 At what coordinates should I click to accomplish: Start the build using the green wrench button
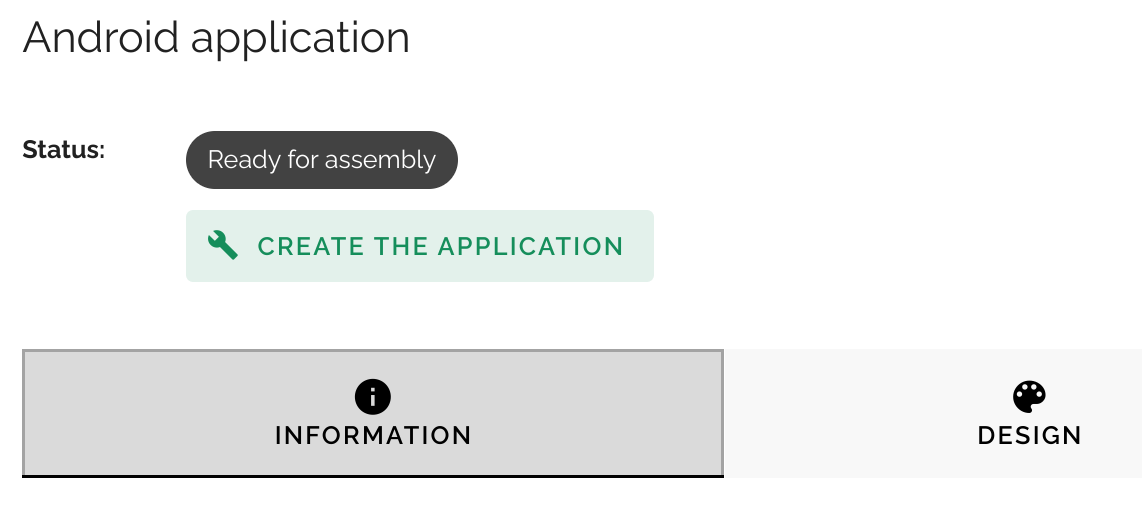[420, 246]
